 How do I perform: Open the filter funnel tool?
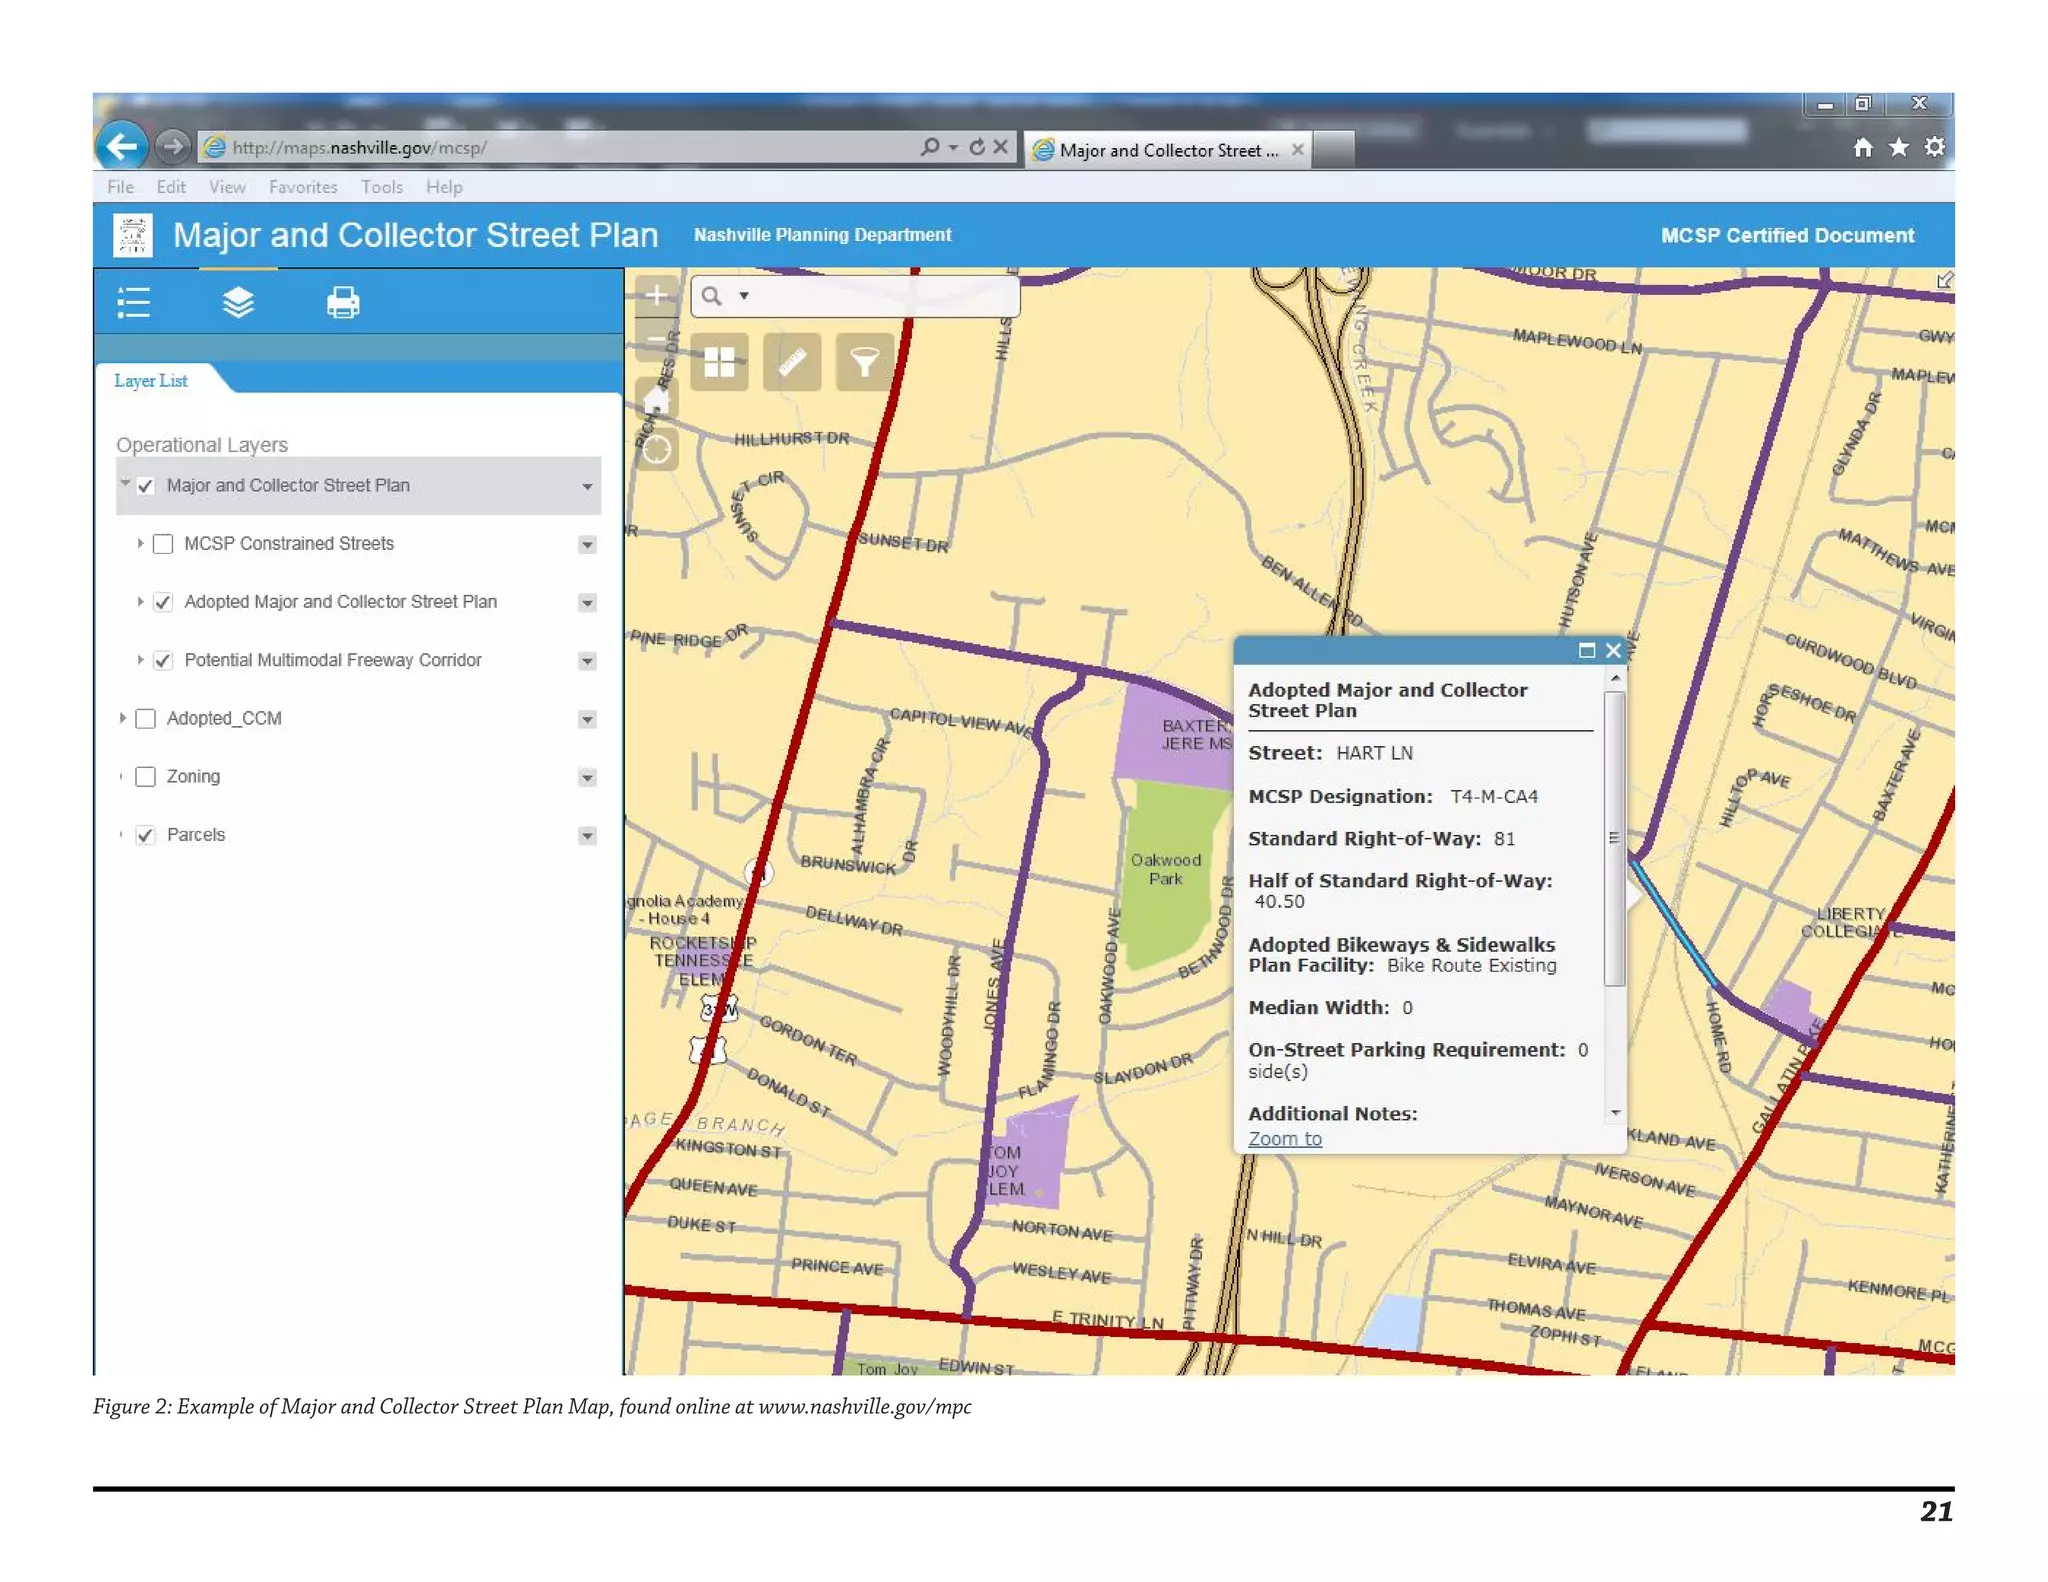coord(865,362)
